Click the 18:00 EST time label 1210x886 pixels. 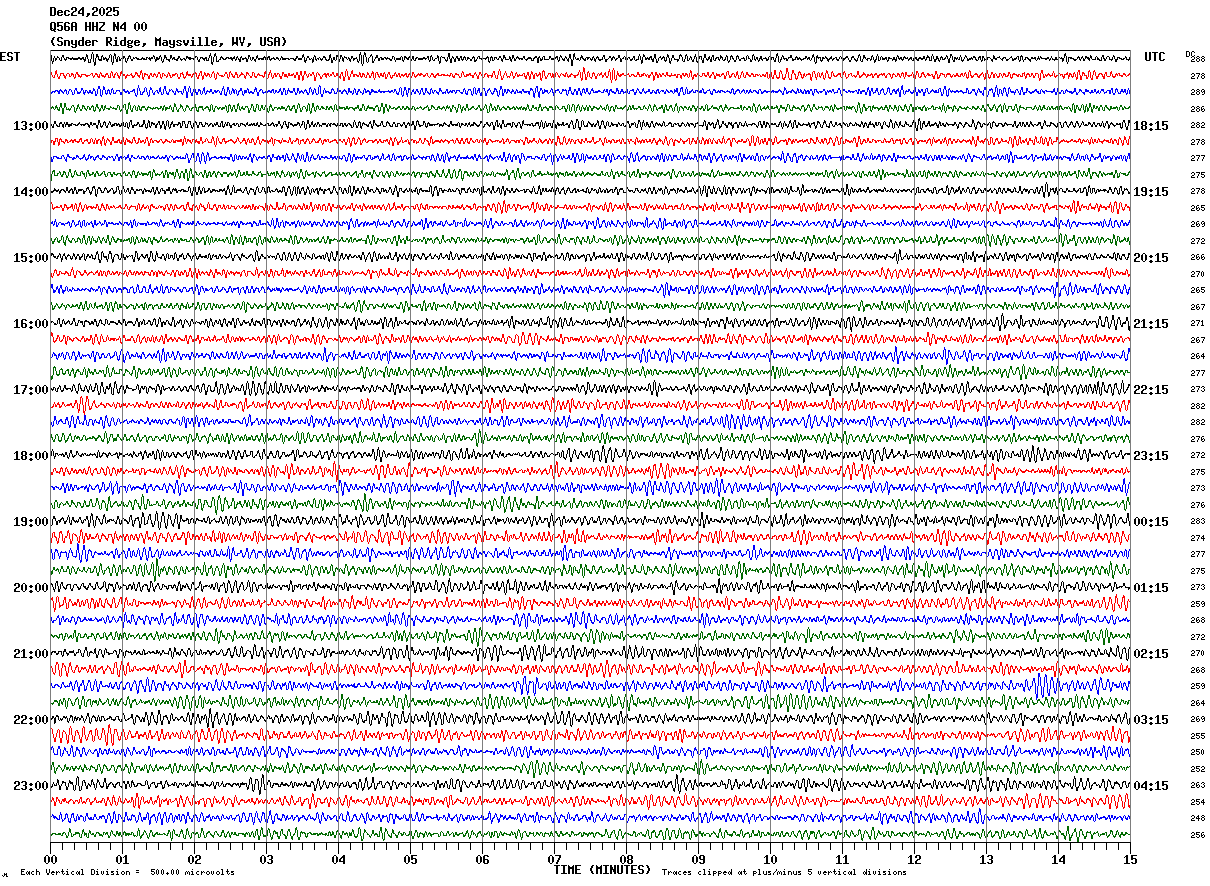click(31, 456)
